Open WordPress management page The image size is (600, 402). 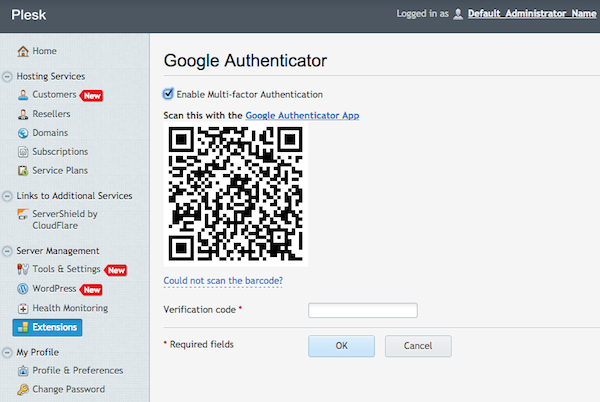coord(54,288)
